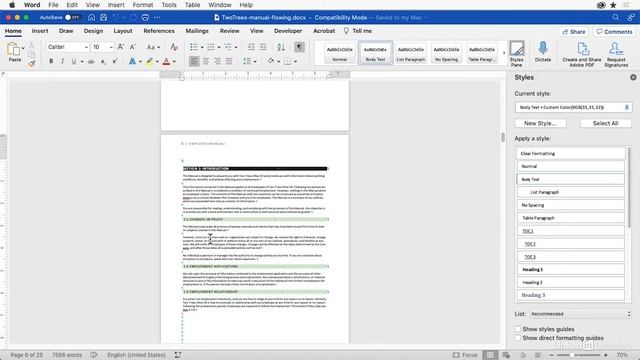Viewport: 640px width, 360px height.
Task: Toggle the Styles Pane button
Action: coord(516,53)
